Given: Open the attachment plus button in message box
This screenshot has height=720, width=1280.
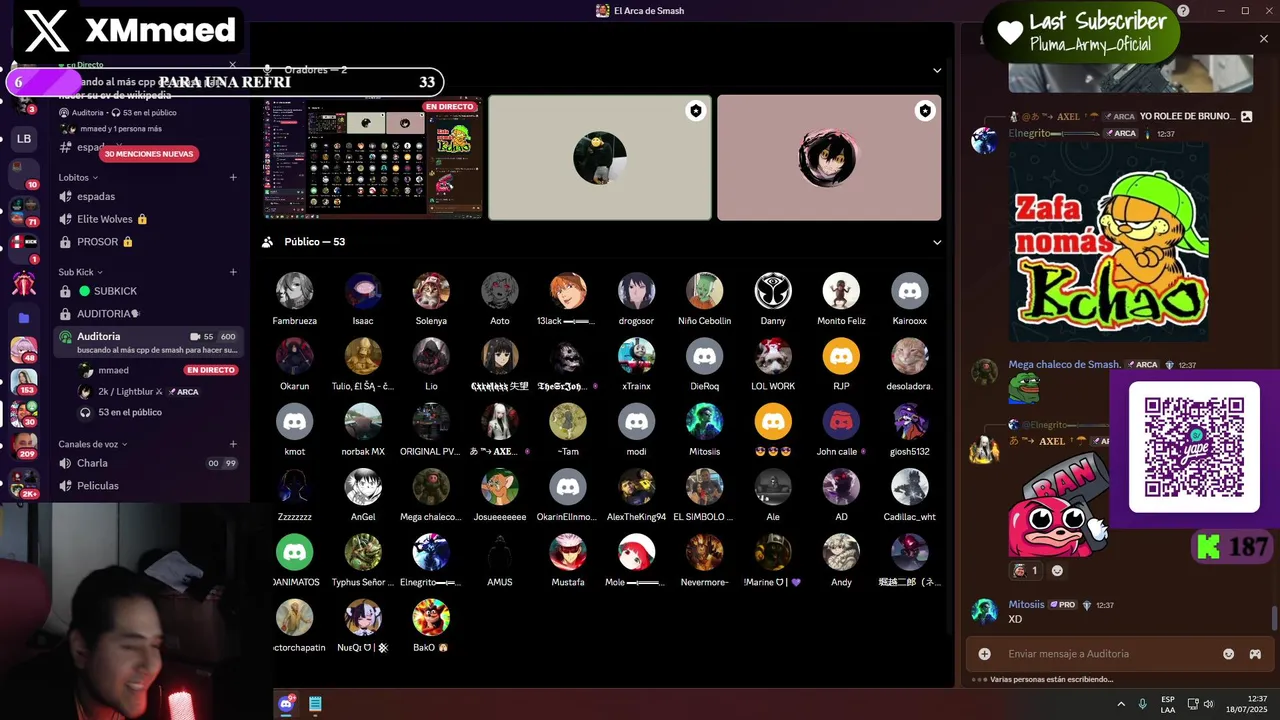Looking at the screenshot, I should (985, 654).
